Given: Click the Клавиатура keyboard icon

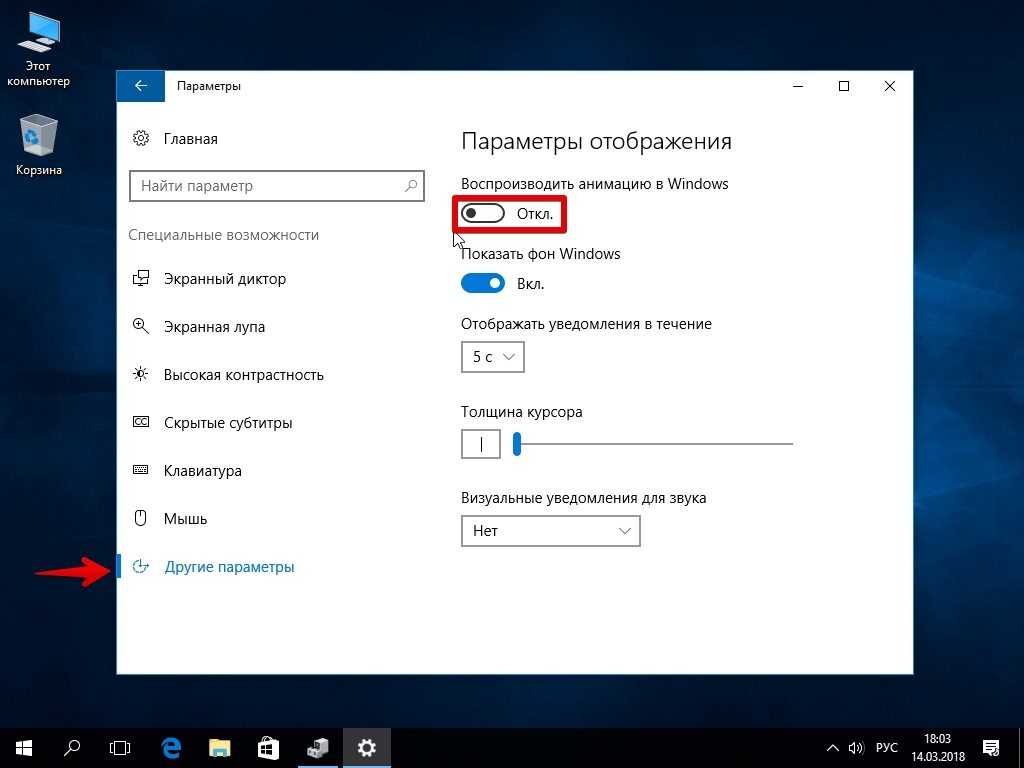Looking at the screenshot, I should 141,470.
